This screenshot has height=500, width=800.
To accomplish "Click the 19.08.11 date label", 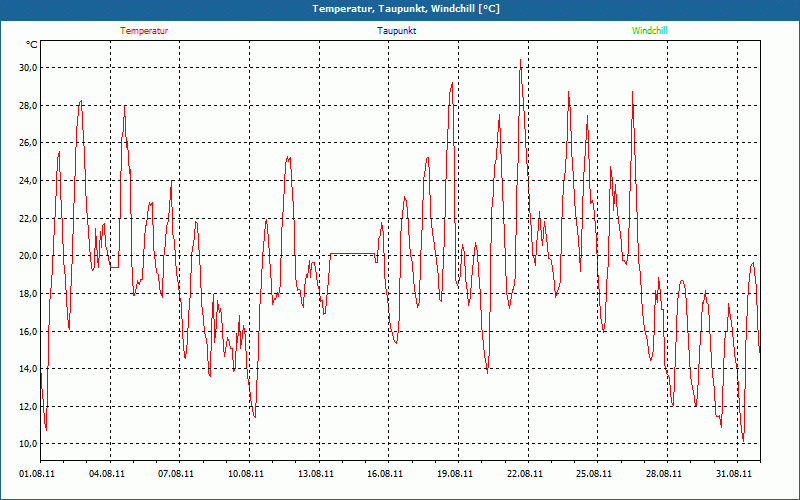I will 455,473.
